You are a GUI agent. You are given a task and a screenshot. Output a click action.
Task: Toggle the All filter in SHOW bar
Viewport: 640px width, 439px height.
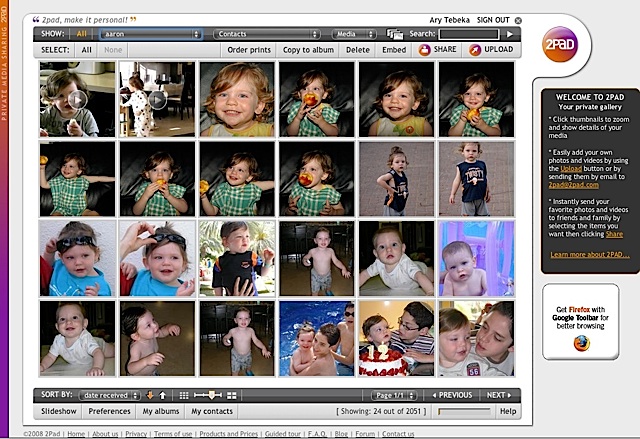(x=81, y=34)
